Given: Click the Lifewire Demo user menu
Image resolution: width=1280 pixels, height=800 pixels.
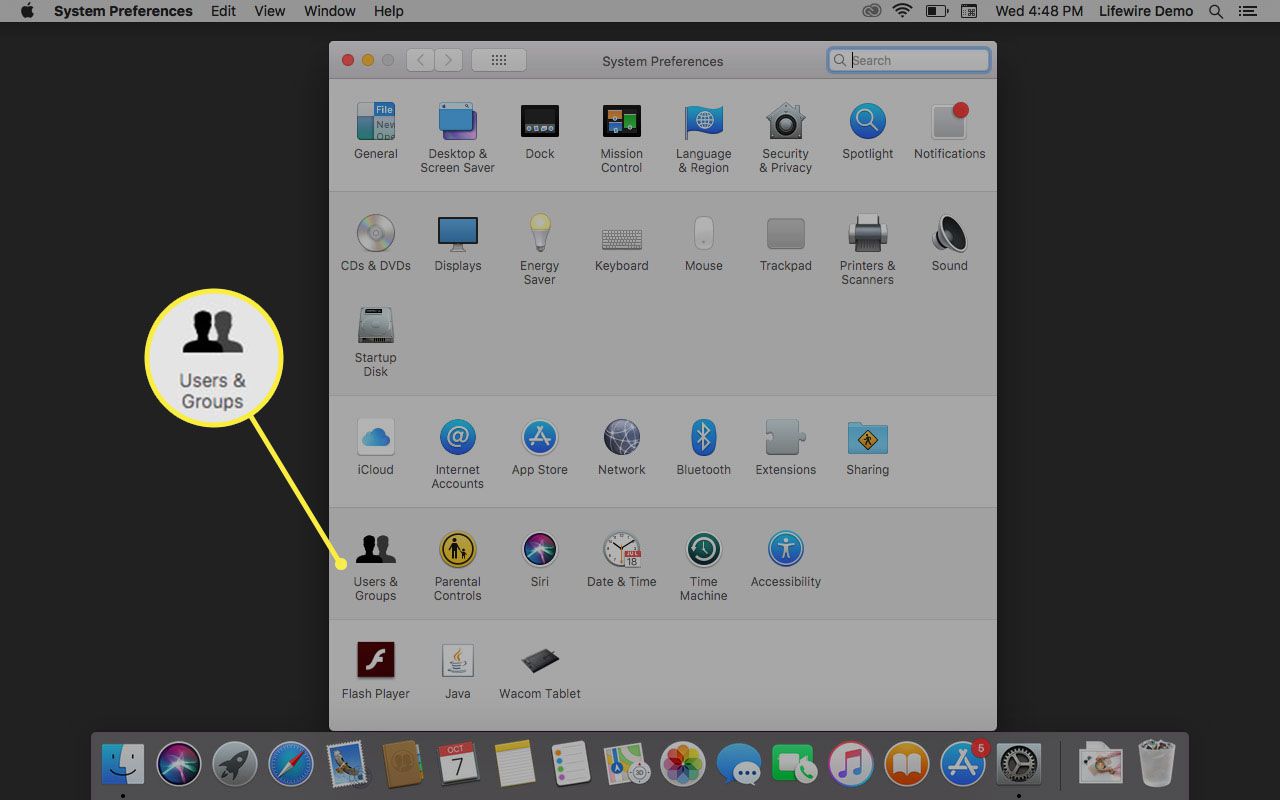Looking at the screenshot, I should [x=1146, y=11].
